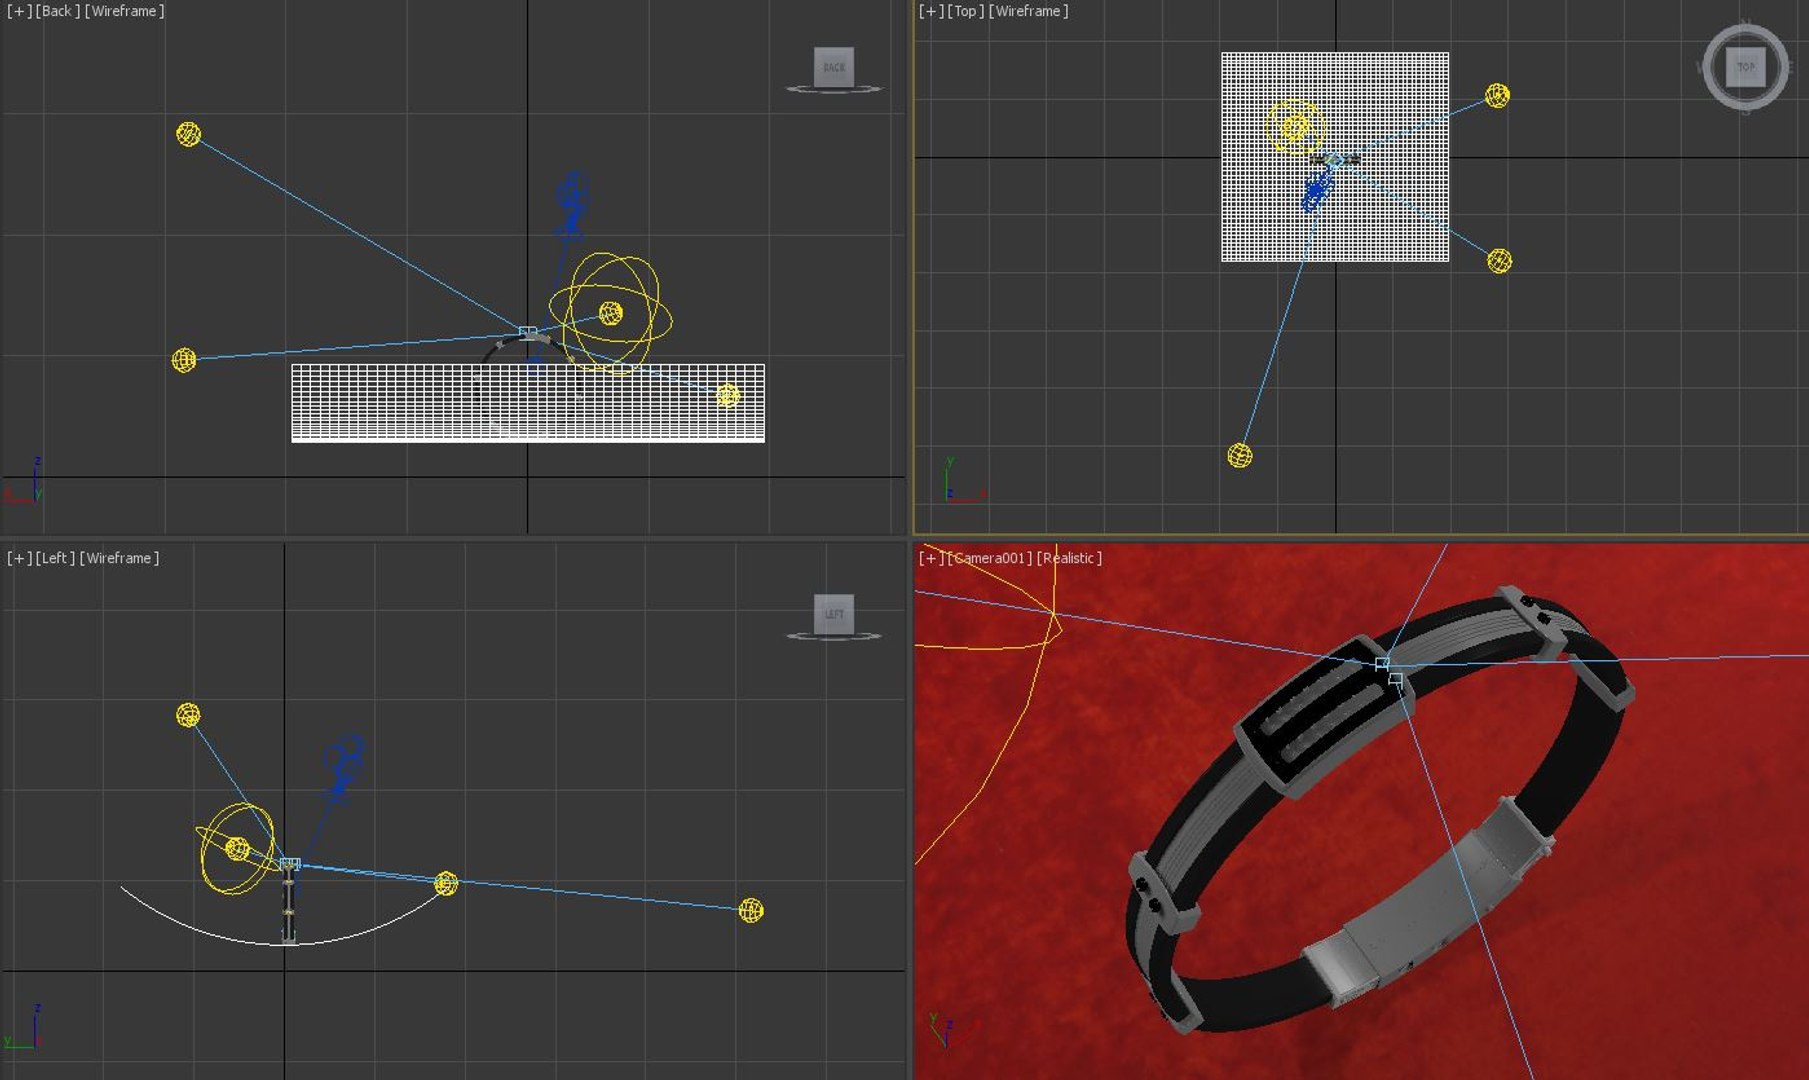Select the blue camera object in Back viewport

[572, 205]
